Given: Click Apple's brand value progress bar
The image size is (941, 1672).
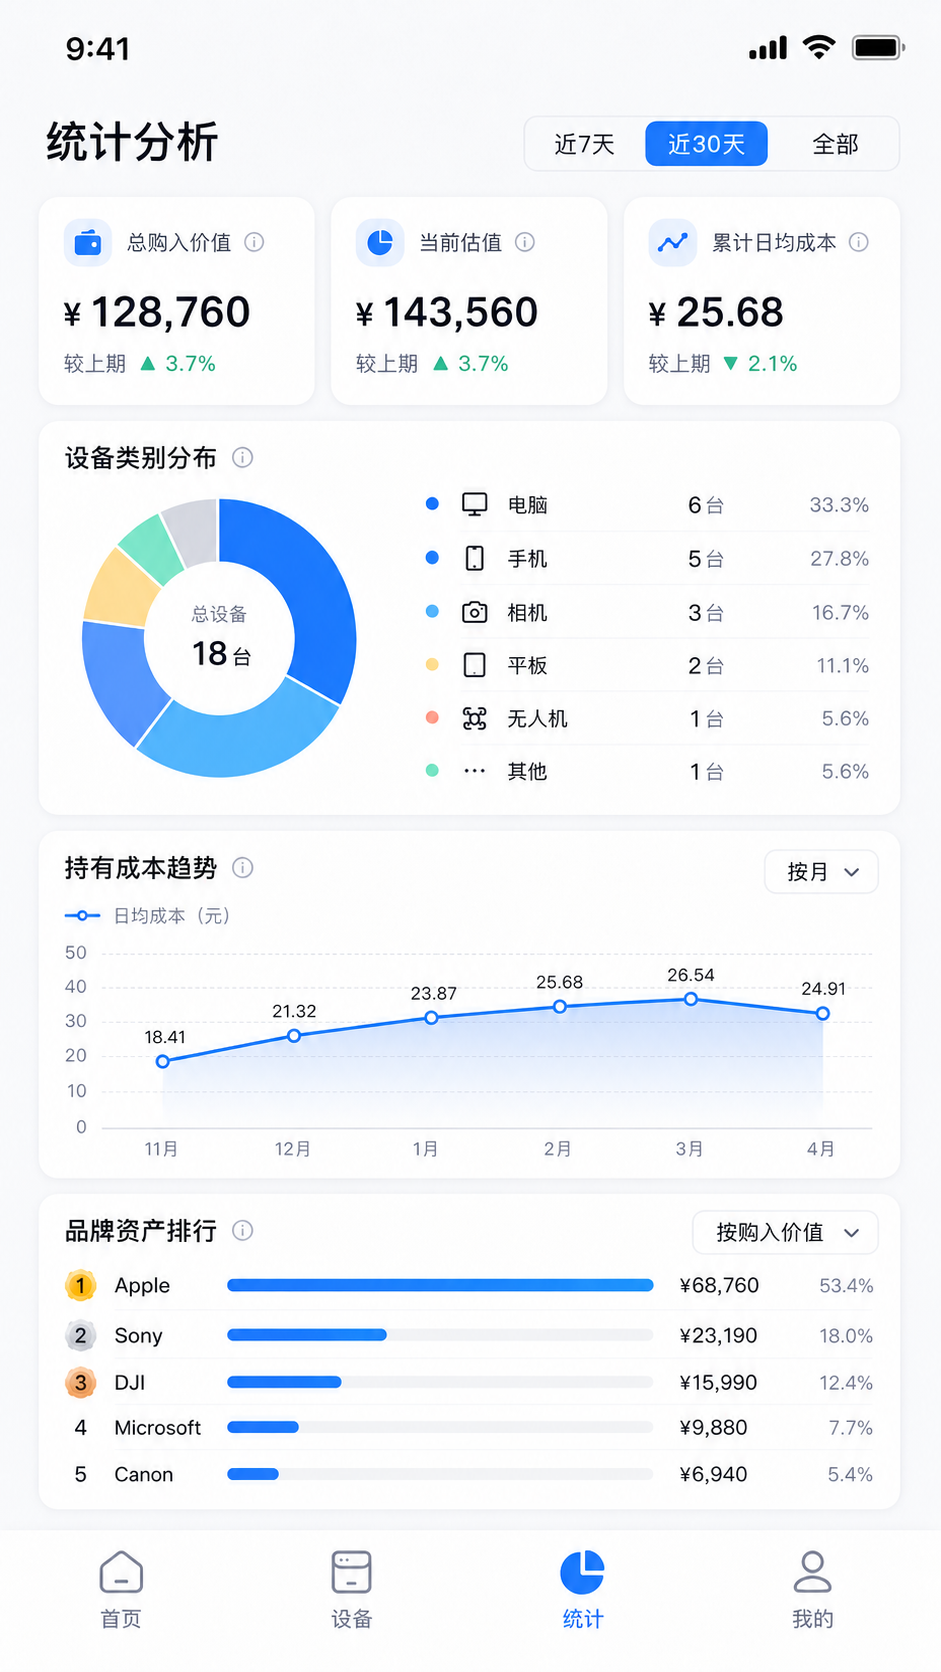Looking at the screenshot, I should (440, 1285).
